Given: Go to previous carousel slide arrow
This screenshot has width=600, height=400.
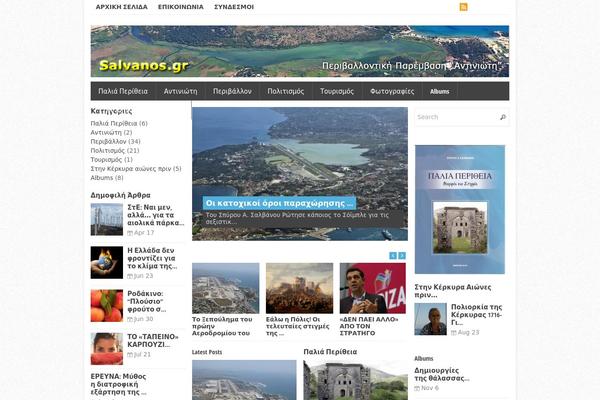Looking at the screenshot, I should (x=393, y=256).
